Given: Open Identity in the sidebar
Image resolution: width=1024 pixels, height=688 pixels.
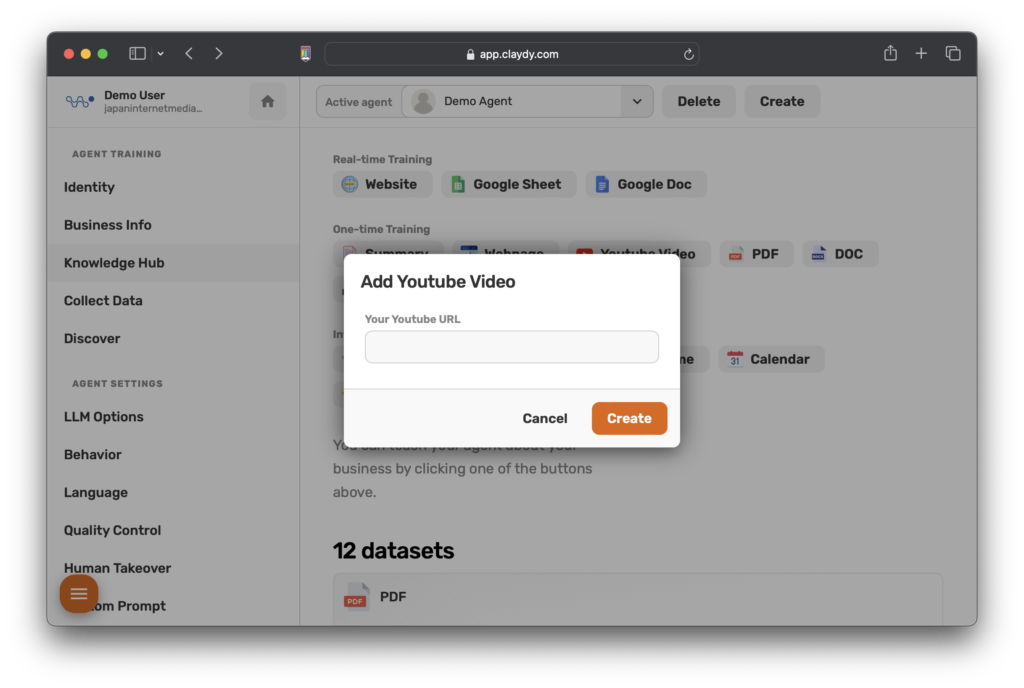Looking at the screenshot, I should coord(89,187).
